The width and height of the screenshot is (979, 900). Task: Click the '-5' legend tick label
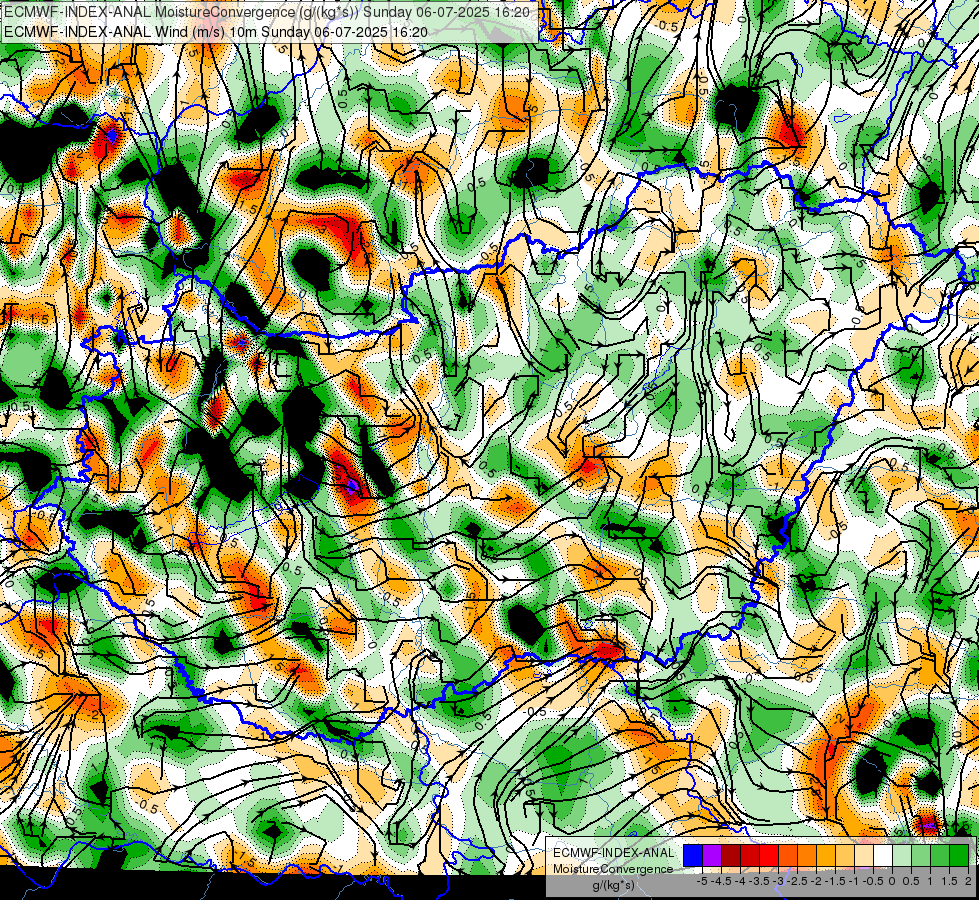point(702,881)
